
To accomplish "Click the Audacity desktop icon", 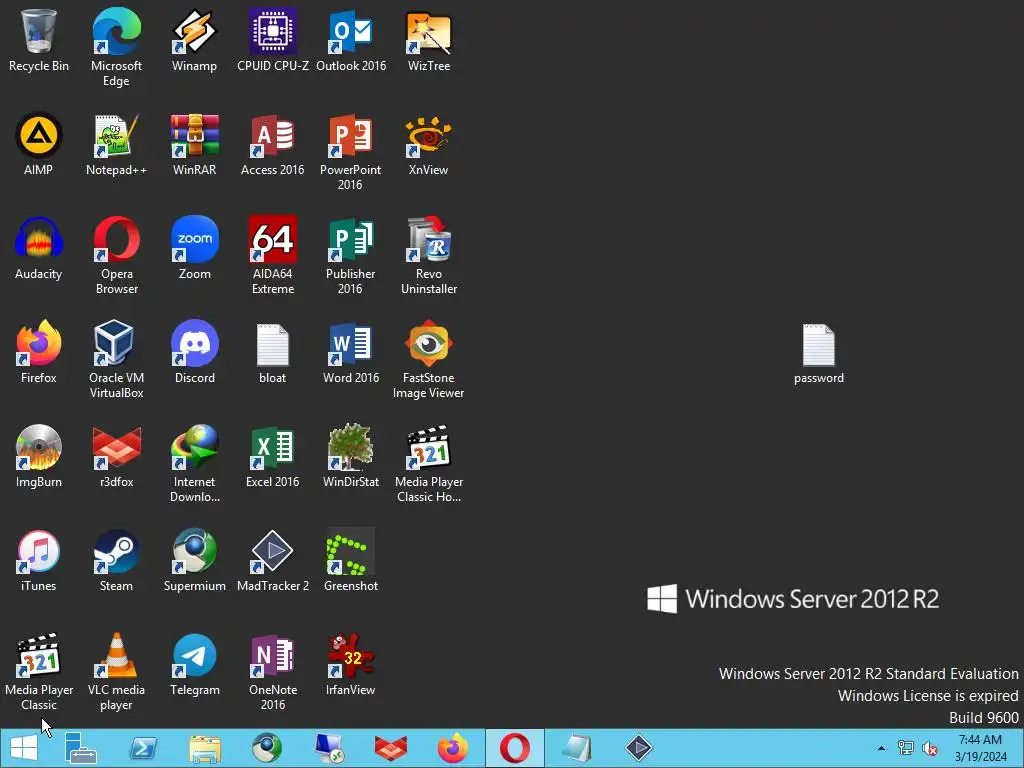I will [x=39, y=248].
